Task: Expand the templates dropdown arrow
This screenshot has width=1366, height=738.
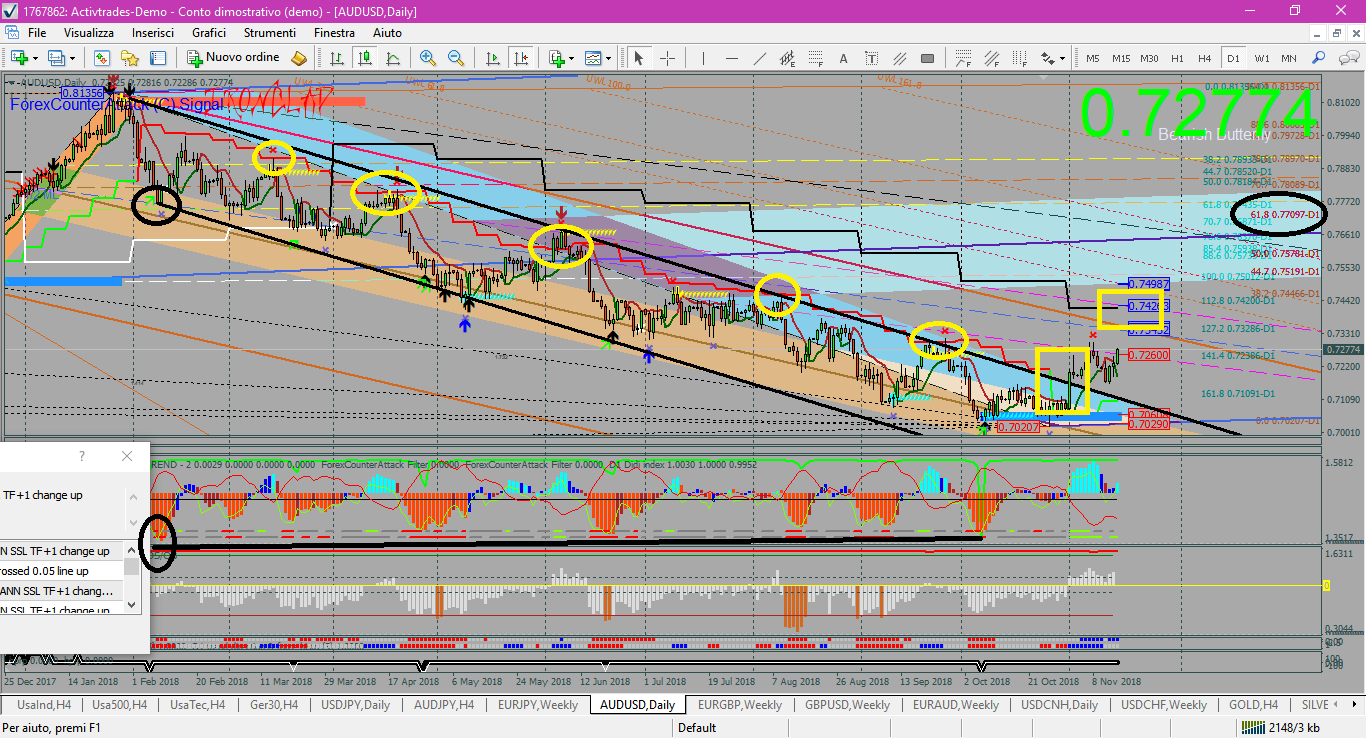Action: click(x=608, y=58)
